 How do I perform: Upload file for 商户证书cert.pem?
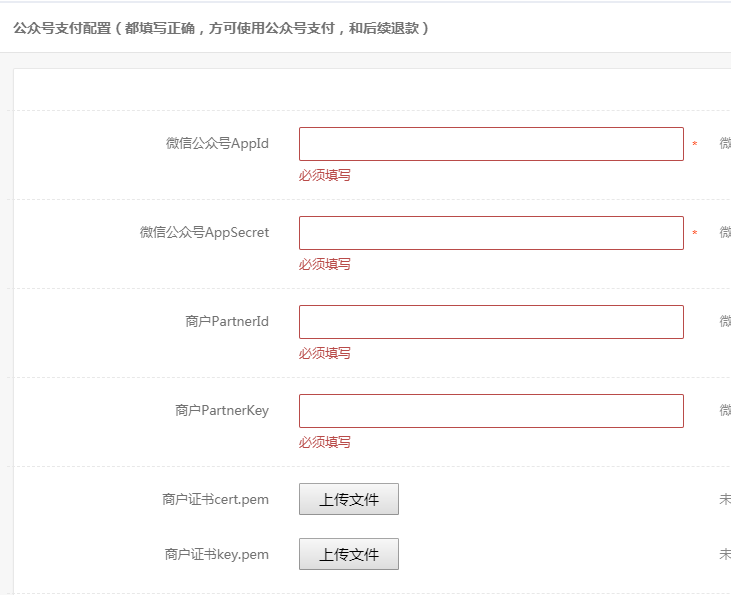click(x=349, y=499)
